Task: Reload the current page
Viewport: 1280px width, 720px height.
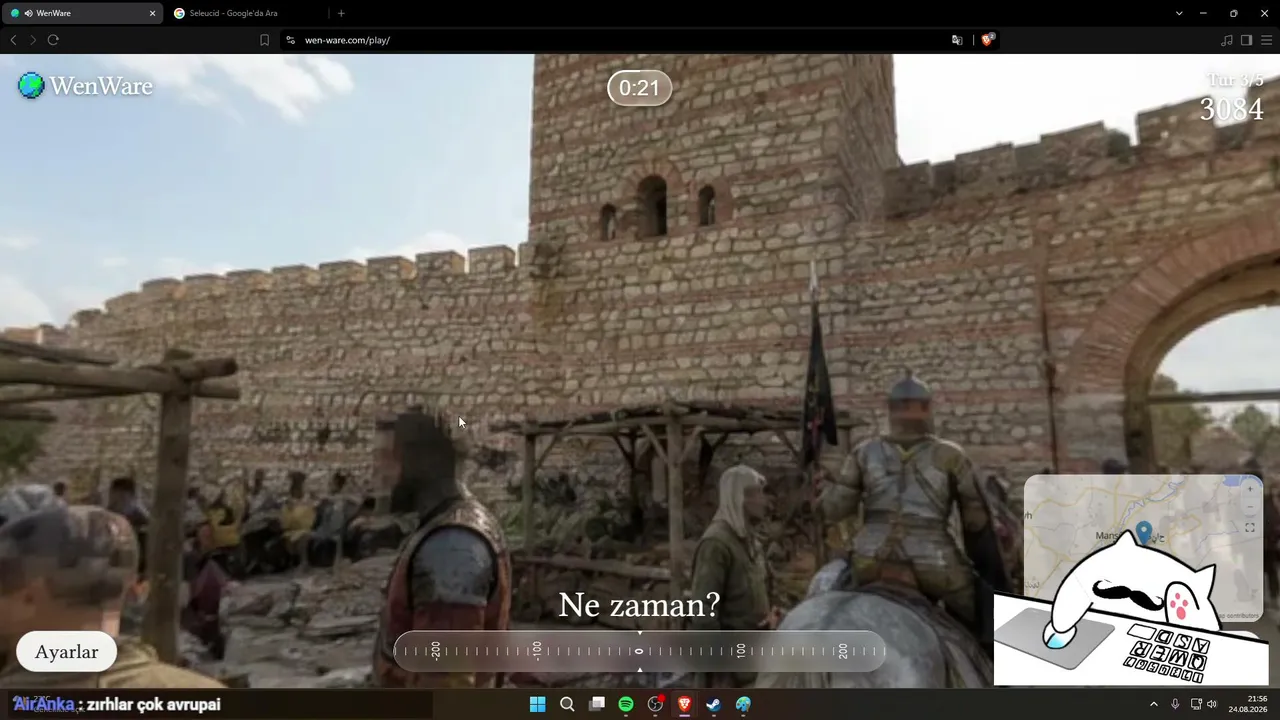Action: click(53, 40)
